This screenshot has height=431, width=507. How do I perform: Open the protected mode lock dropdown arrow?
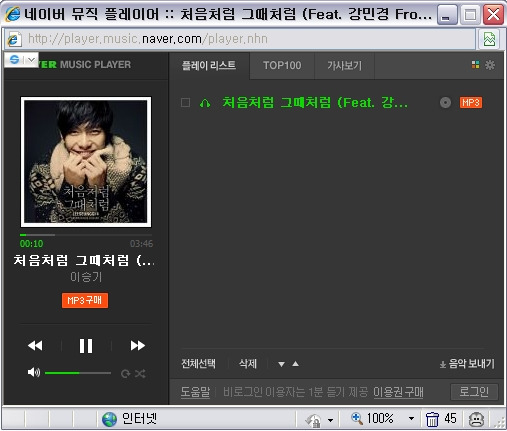pos(330,420)
